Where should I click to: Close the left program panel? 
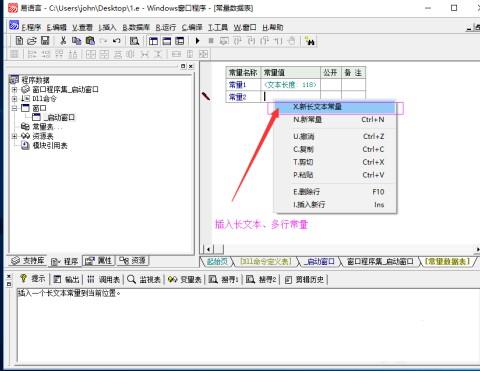[x=191, y=66]
